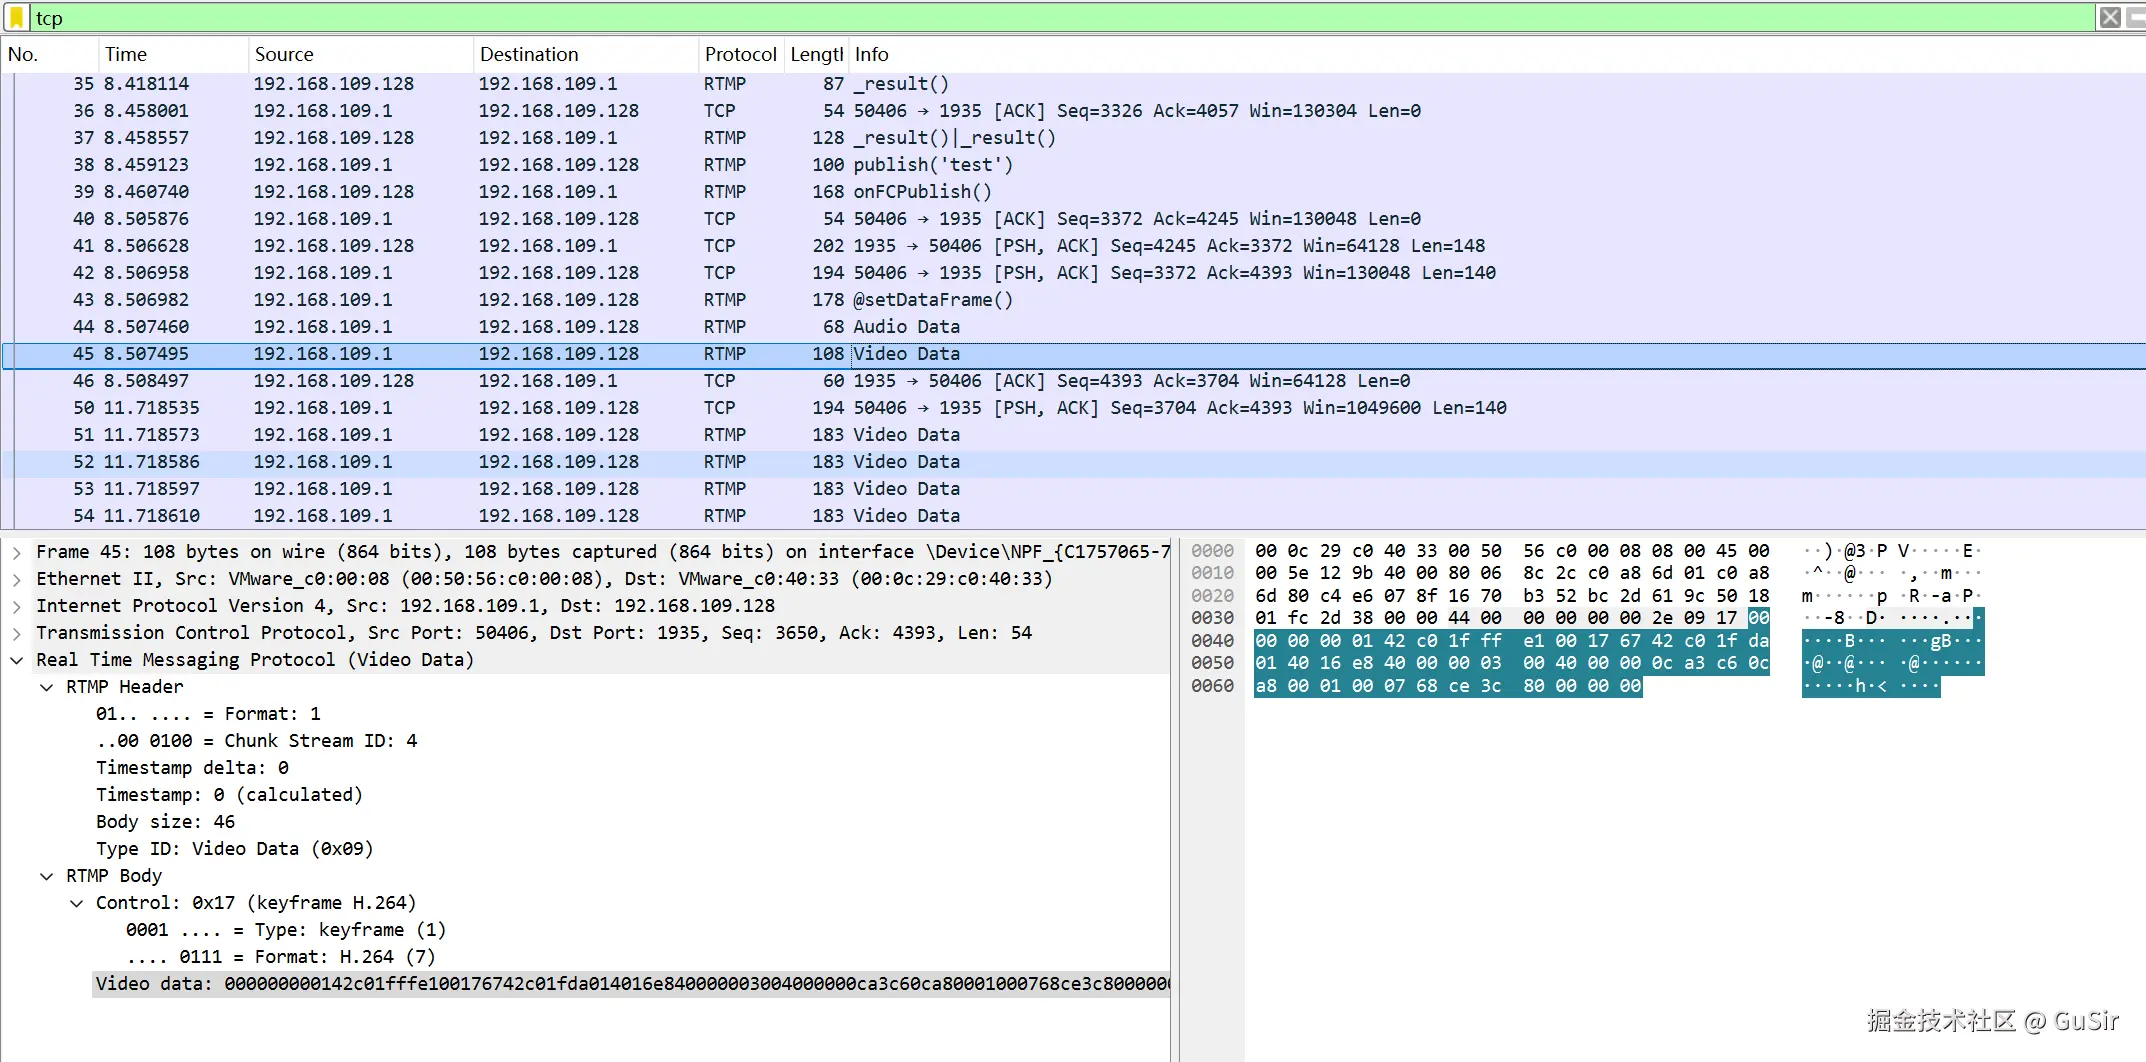Click hex dump offset 0030 row bytes
This screenshot has height=1062, width=2146.
point(1512,618)
